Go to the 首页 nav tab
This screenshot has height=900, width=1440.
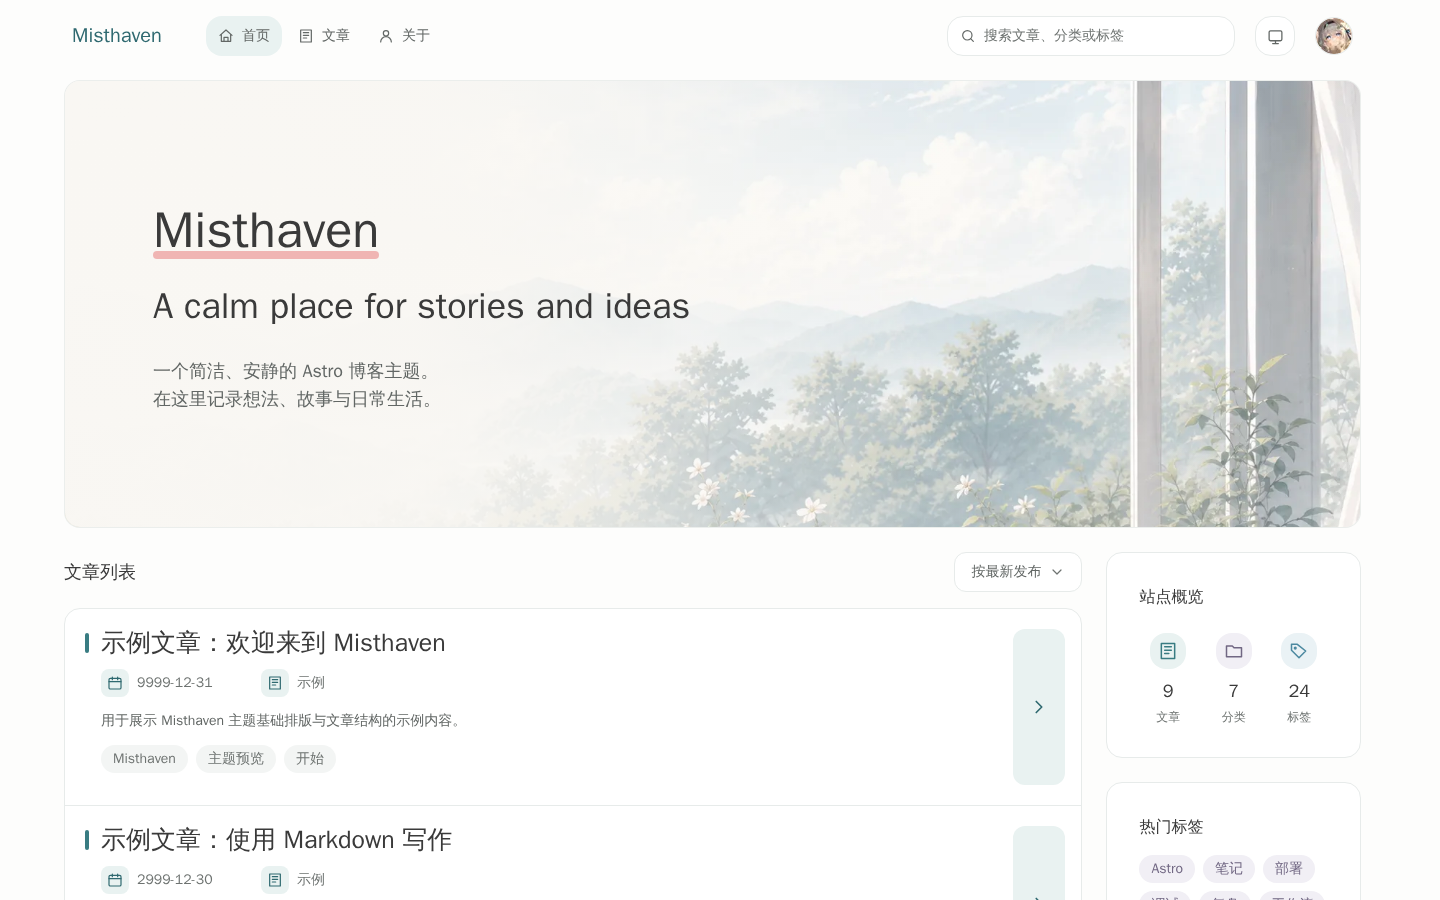[x=244, y=36]
